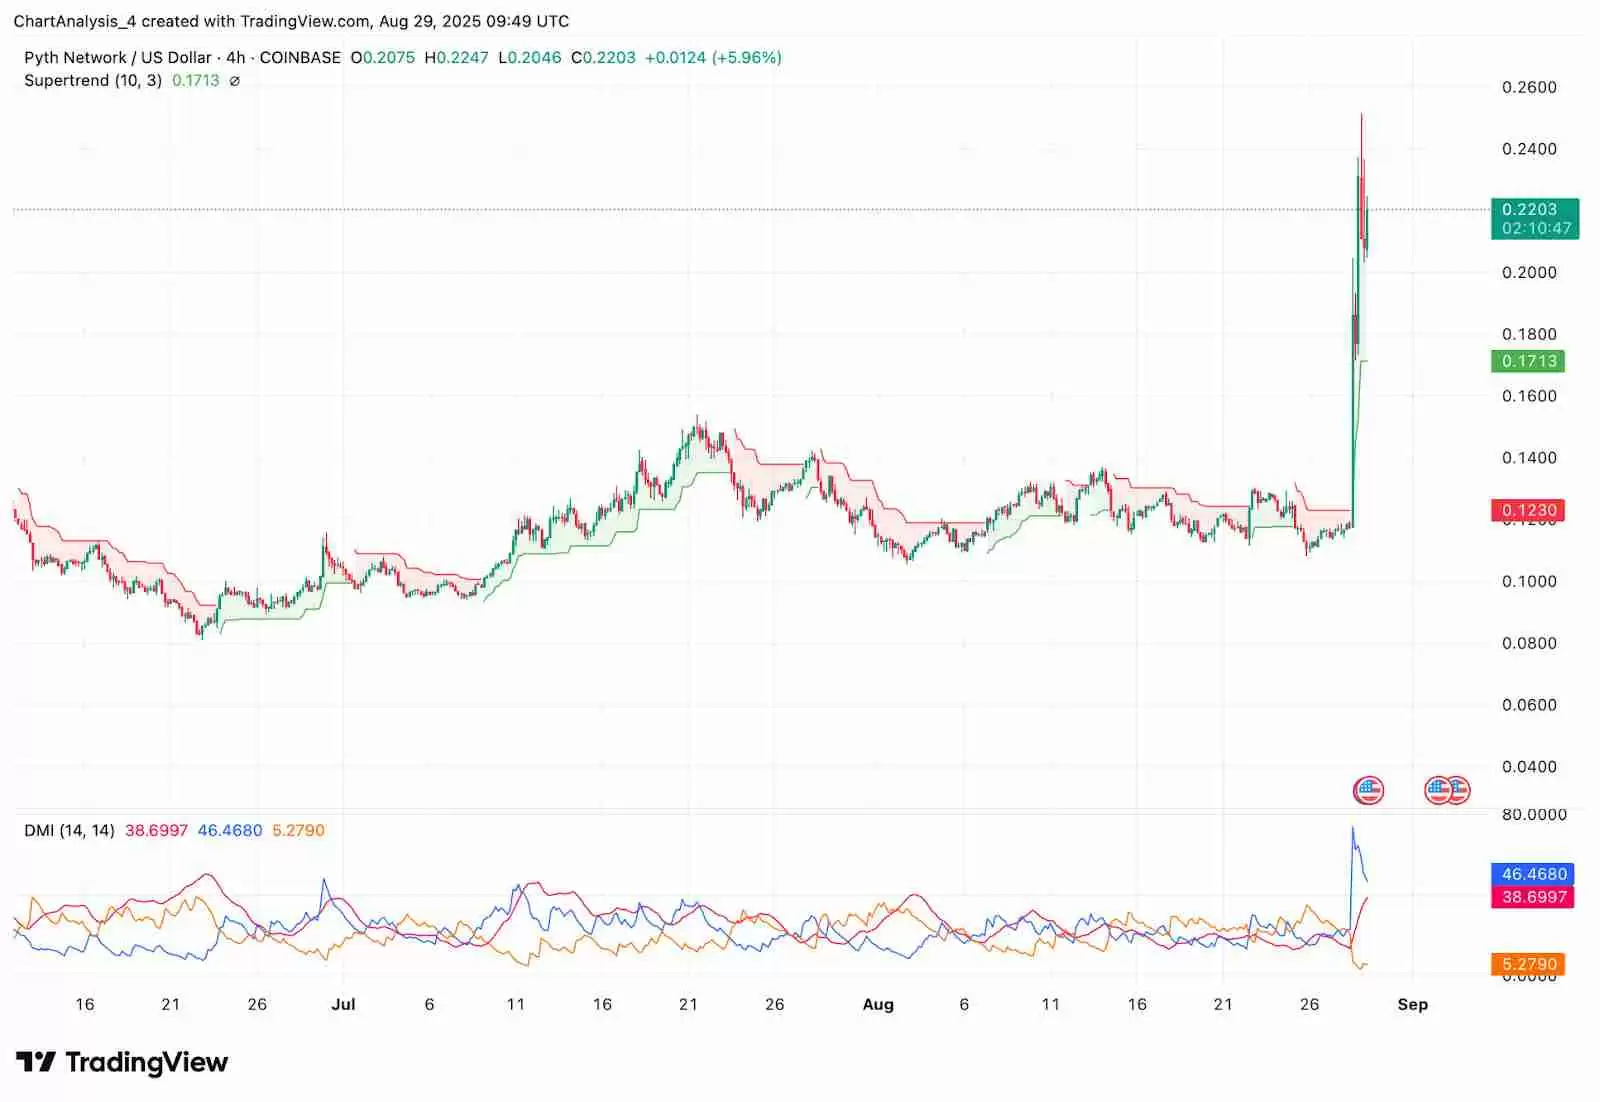Click Sep on the time axis

(1413, 1004)
